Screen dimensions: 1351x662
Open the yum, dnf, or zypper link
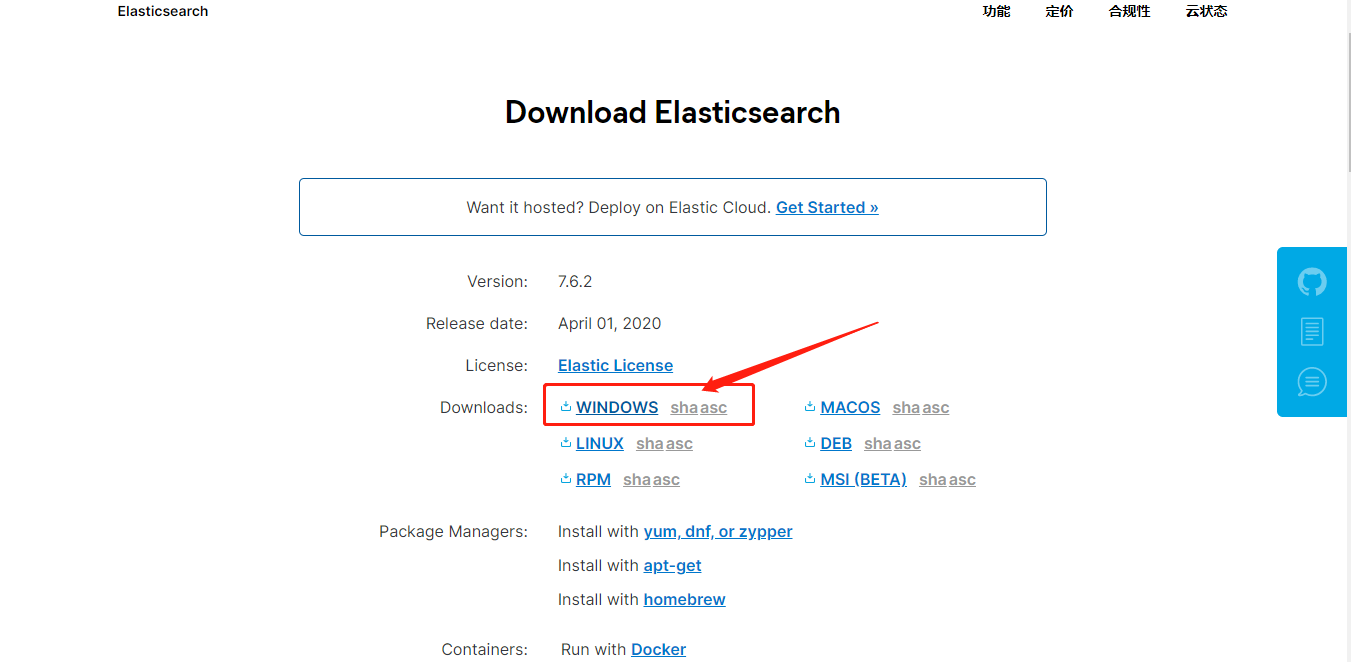718,531
